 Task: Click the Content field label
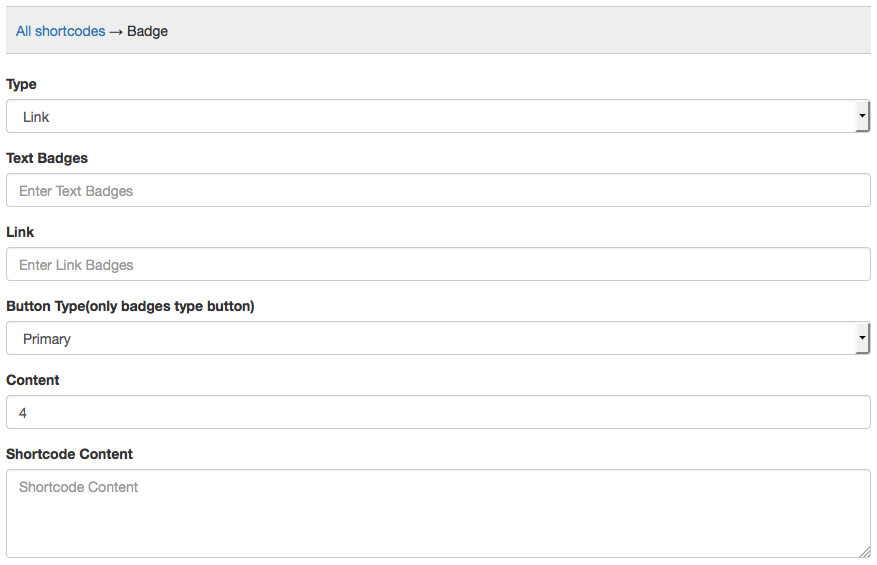[33, 380]
